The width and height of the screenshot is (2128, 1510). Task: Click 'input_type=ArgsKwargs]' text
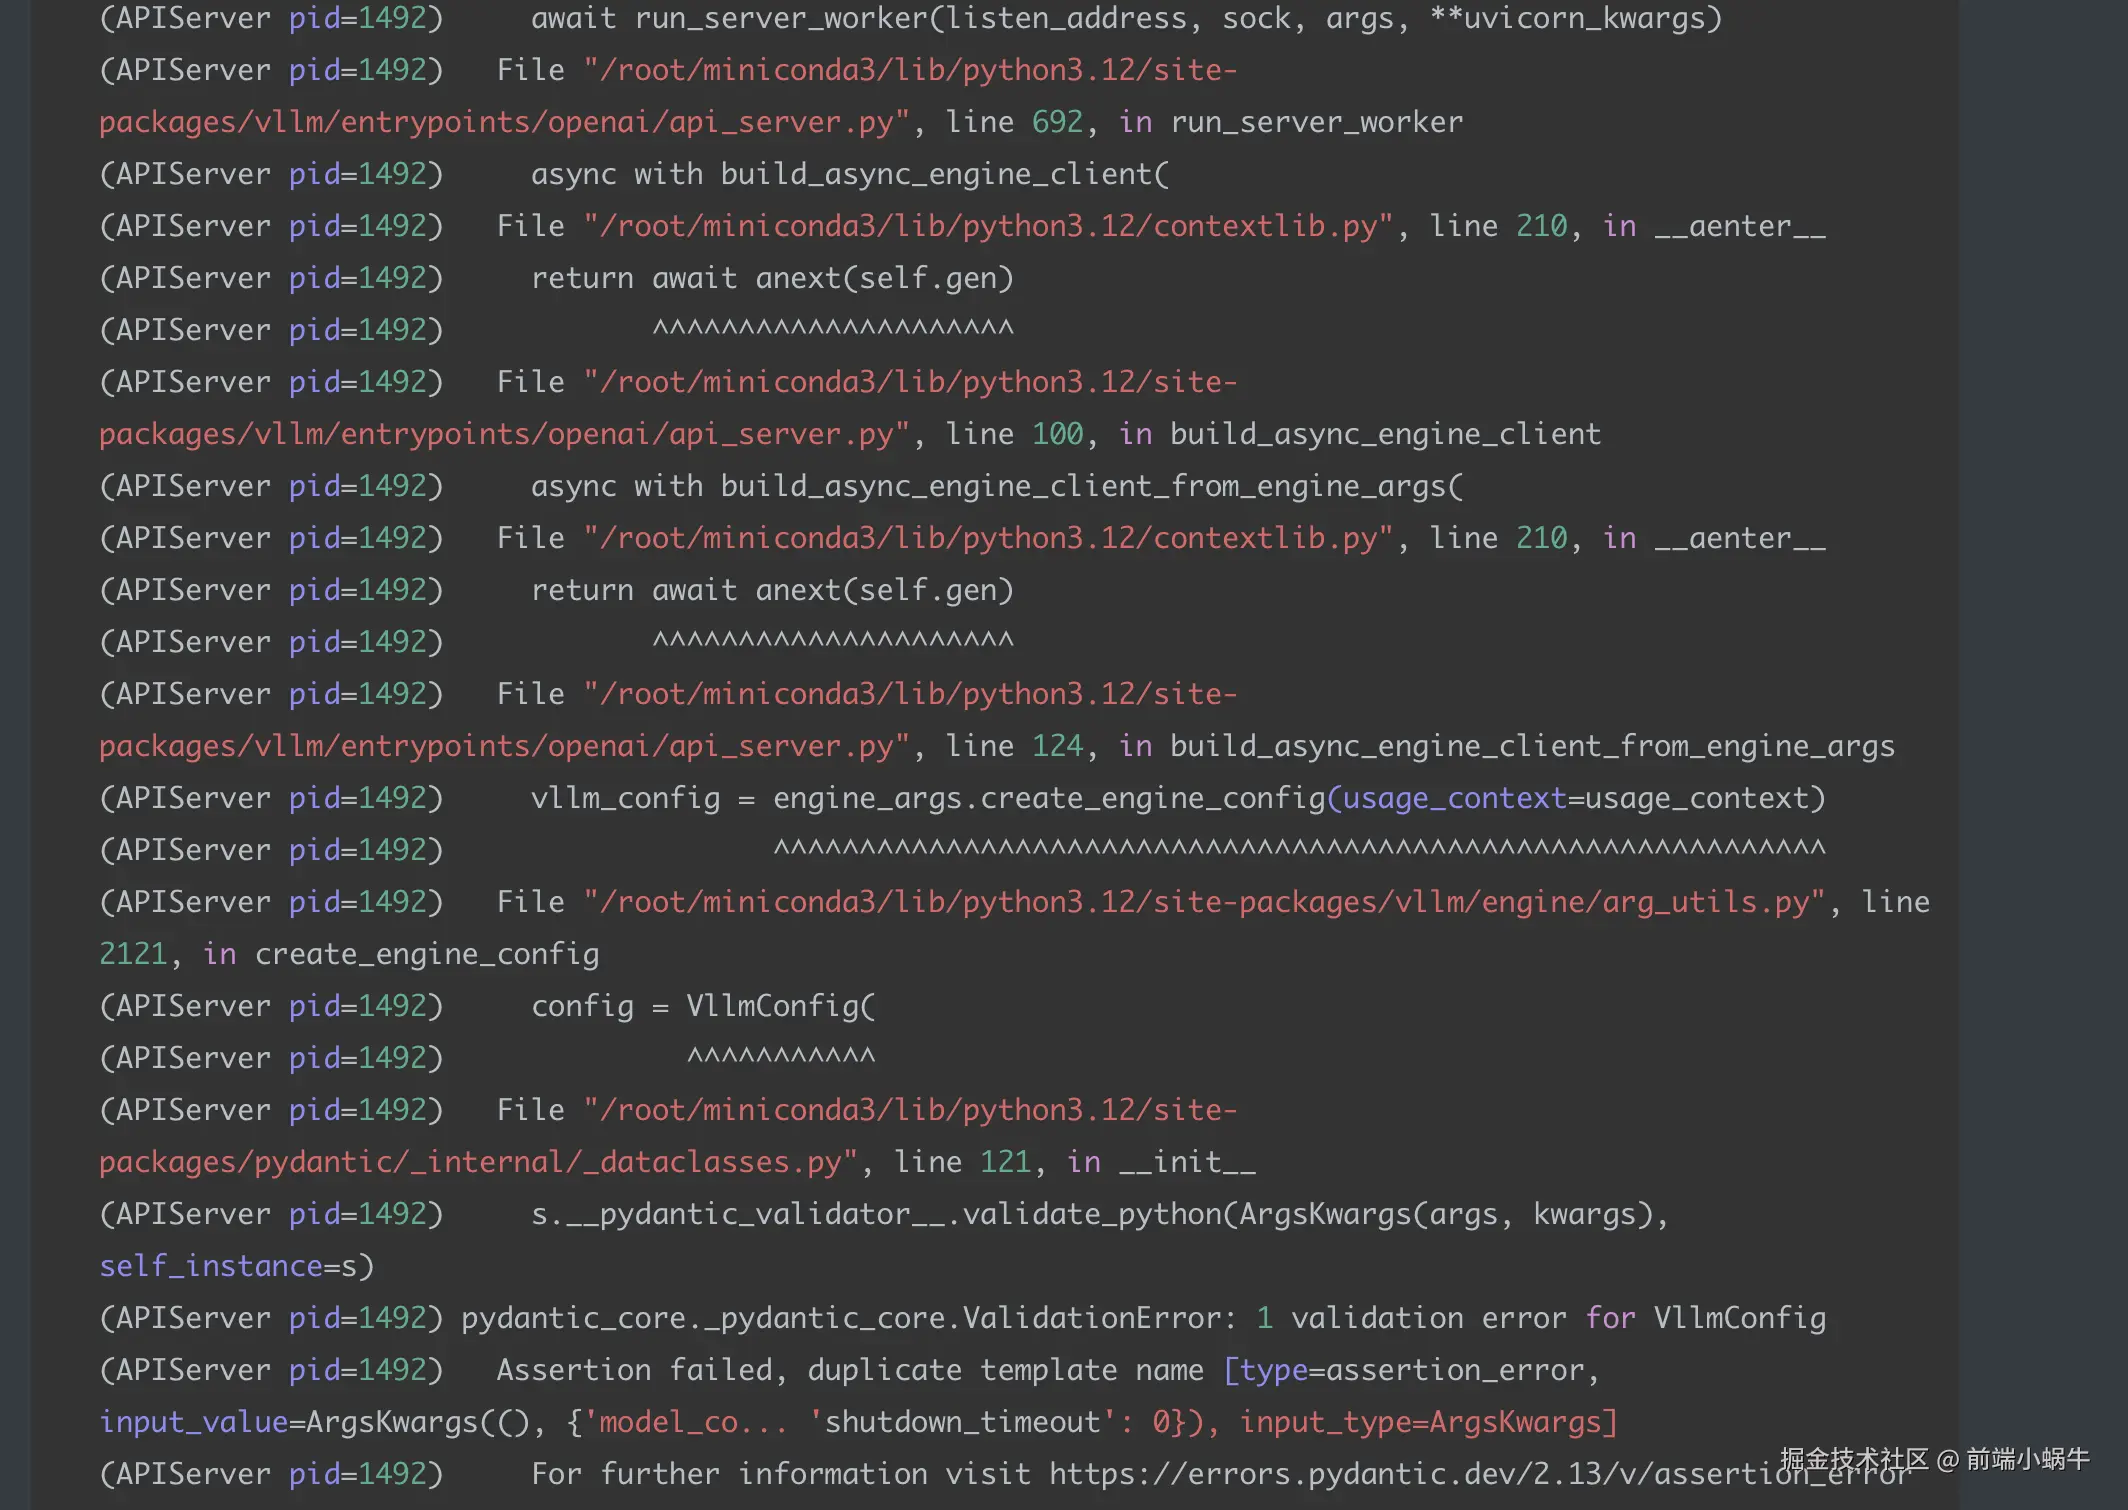coord(1429,1422)
